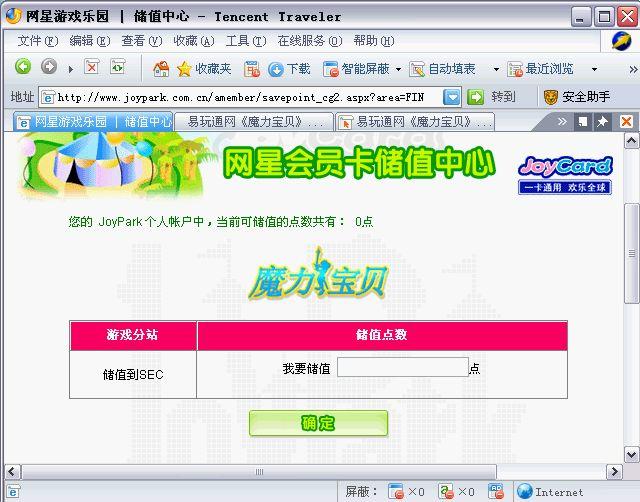Open the 下载 download manager
The height and width of the screenshot is (502, 640).
[x=289, y=69]
